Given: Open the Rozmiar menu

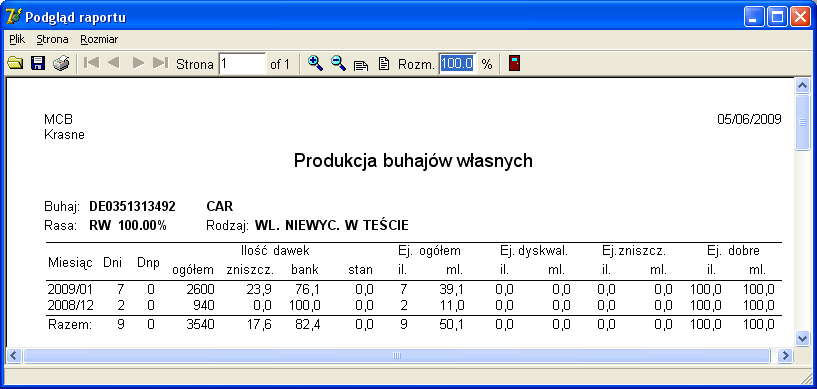Looking at the screenshot, I should 99,40.
